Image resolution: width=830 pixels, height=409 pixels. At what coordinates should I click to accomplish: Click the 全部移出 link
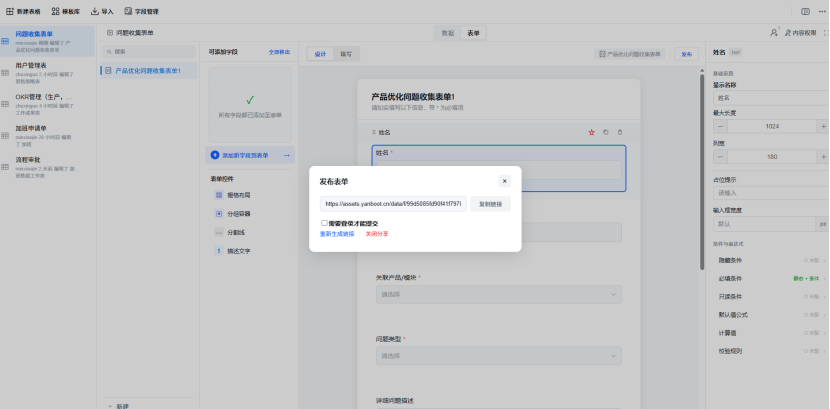coord(279,52)
